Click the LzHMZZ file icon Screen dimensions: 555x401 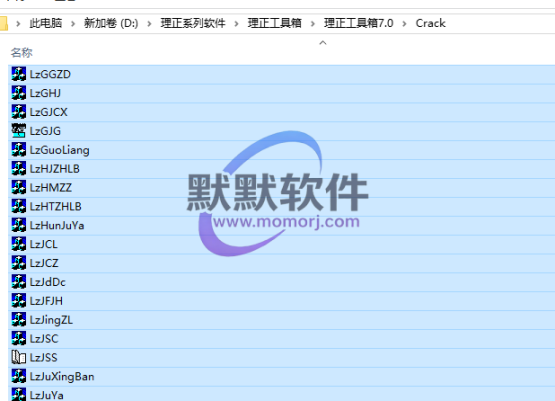18,187
